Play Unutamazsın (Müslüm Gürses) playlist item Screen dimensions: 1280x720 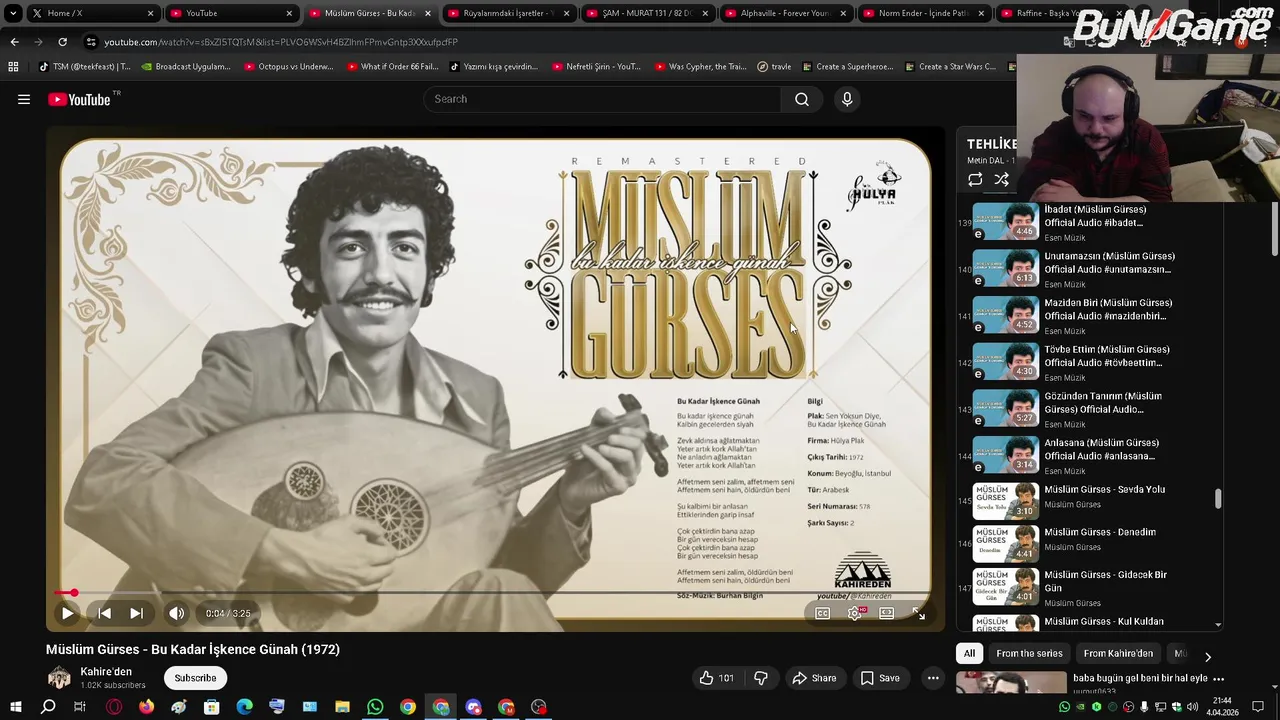pos(1088,269)
